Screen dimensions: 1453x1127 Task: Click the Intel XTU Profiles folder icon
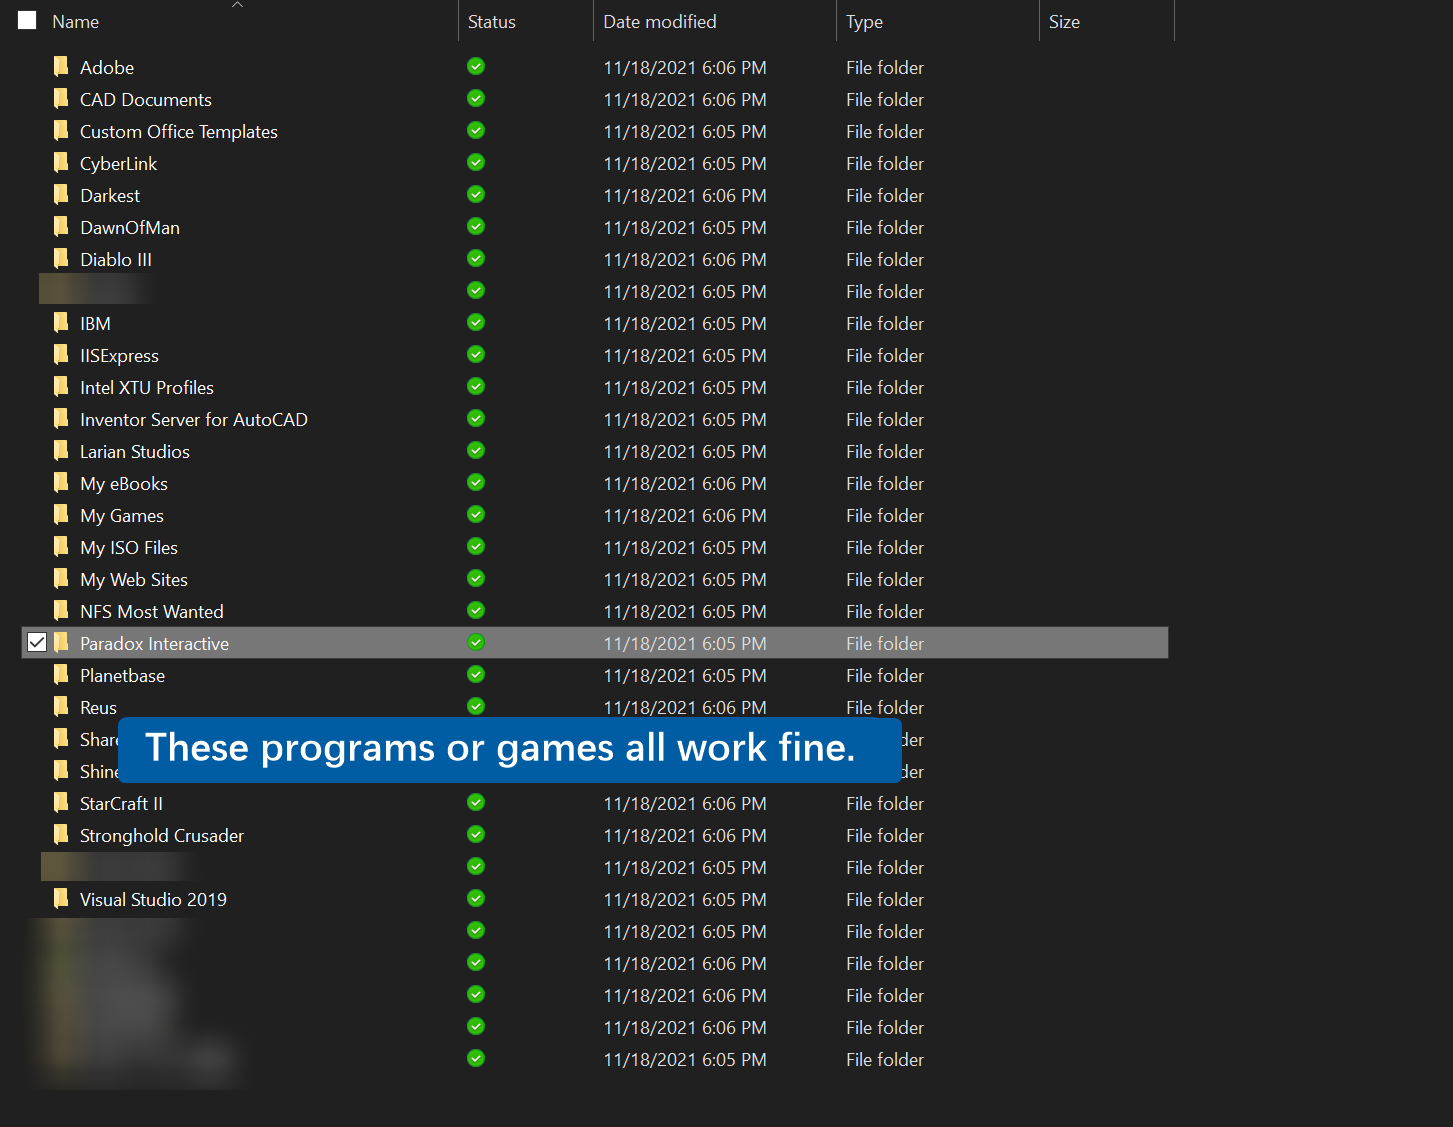tap(61, 387)
